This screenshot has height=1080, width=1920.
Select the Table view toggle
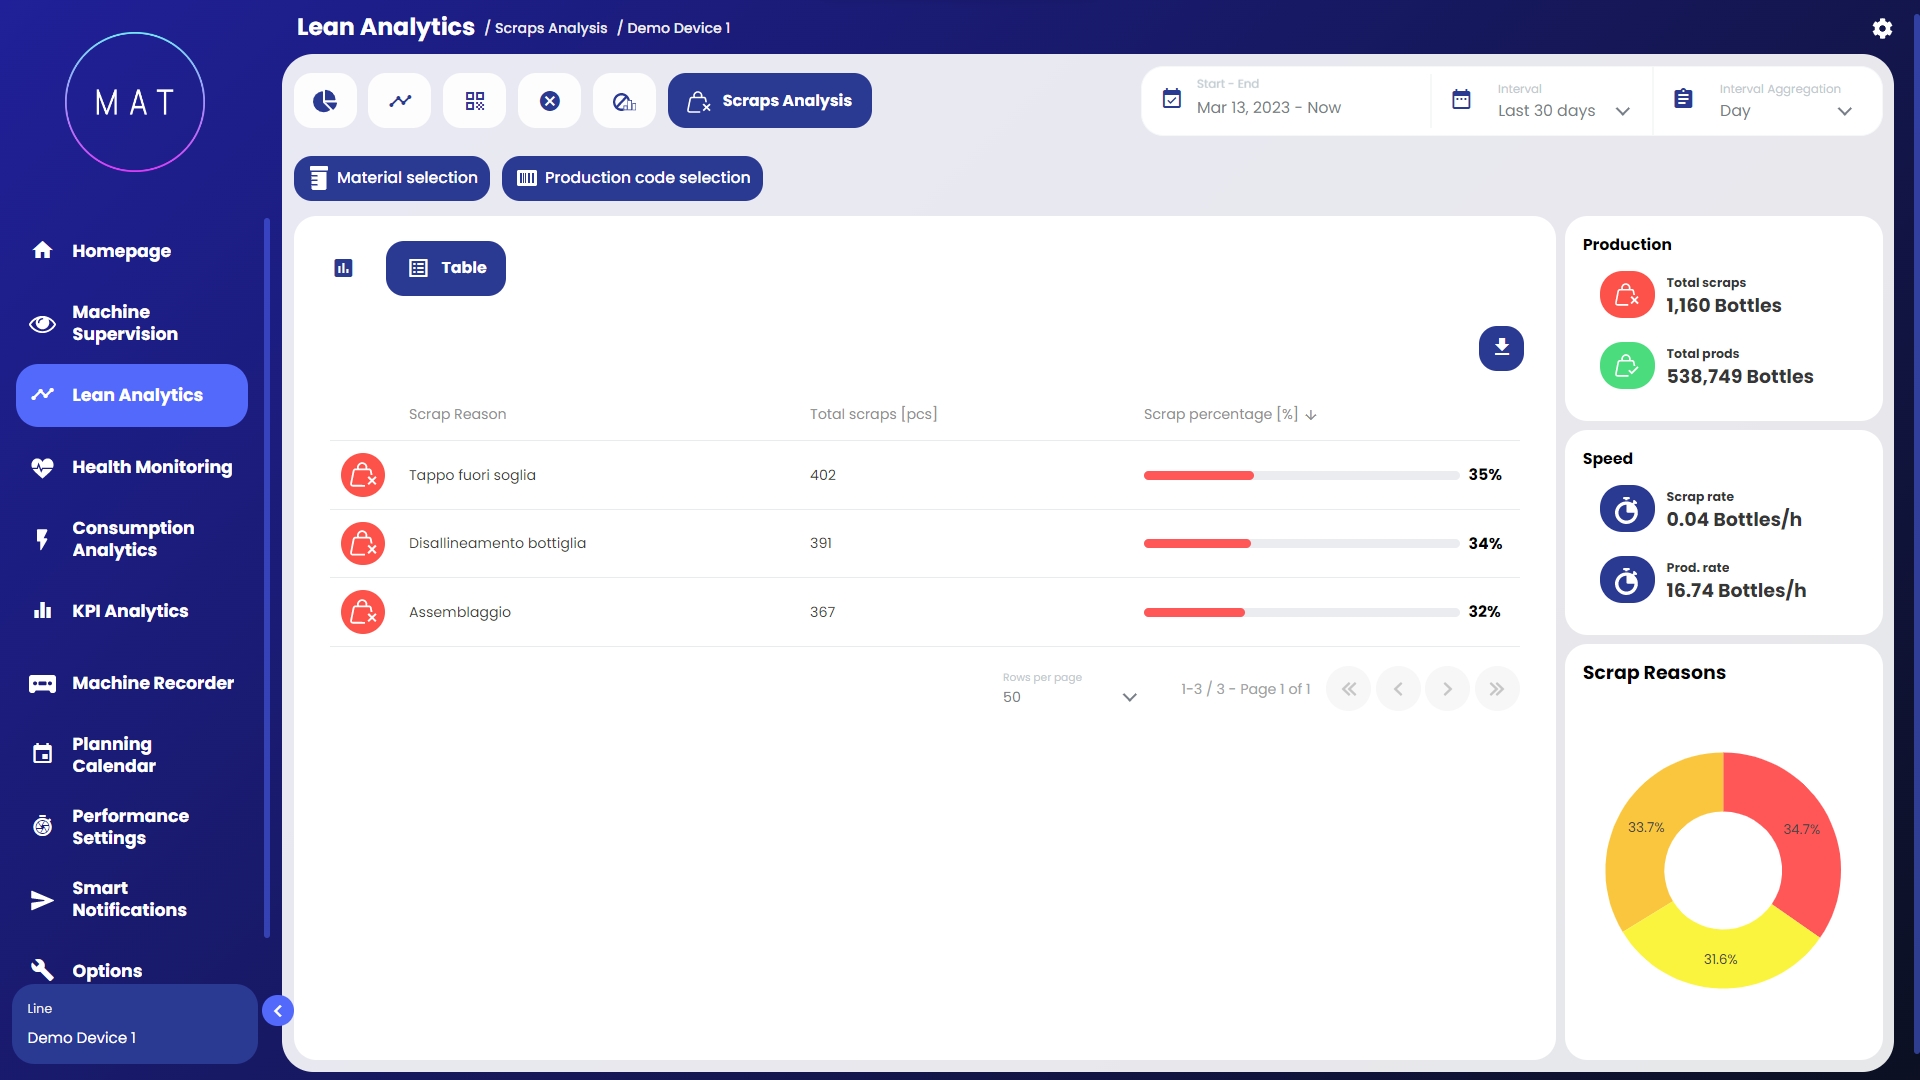pos(446,268)
